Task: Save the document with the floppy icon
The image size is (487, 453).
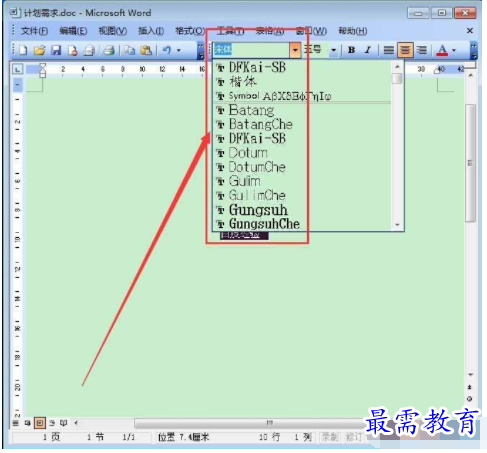Action: [56, 50]
